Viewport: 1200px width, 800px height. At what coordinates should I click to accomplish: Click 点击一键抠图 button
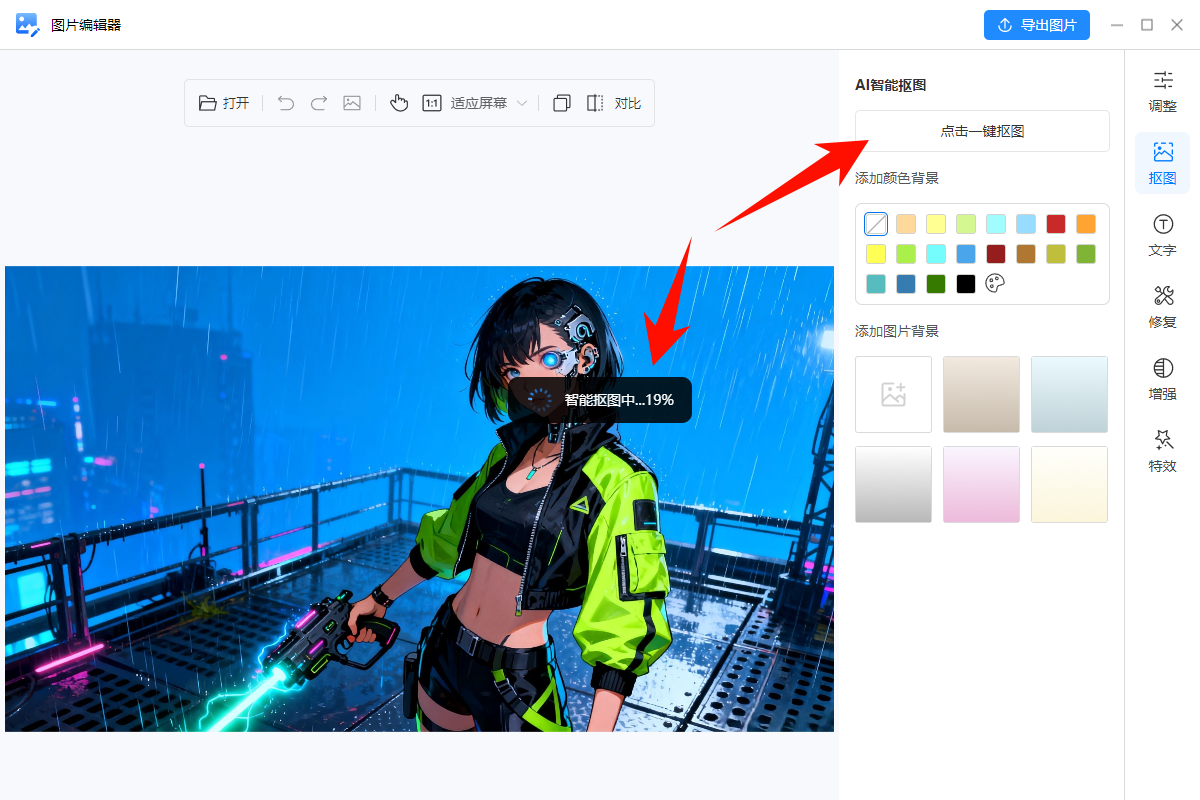click(x=982, y=131)
